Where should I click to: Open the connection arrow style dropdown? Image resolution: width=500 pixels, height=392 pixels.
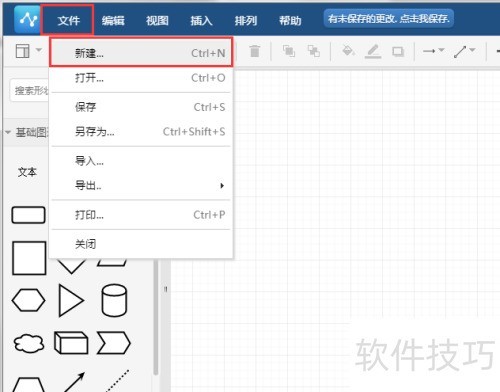point(433,51)
